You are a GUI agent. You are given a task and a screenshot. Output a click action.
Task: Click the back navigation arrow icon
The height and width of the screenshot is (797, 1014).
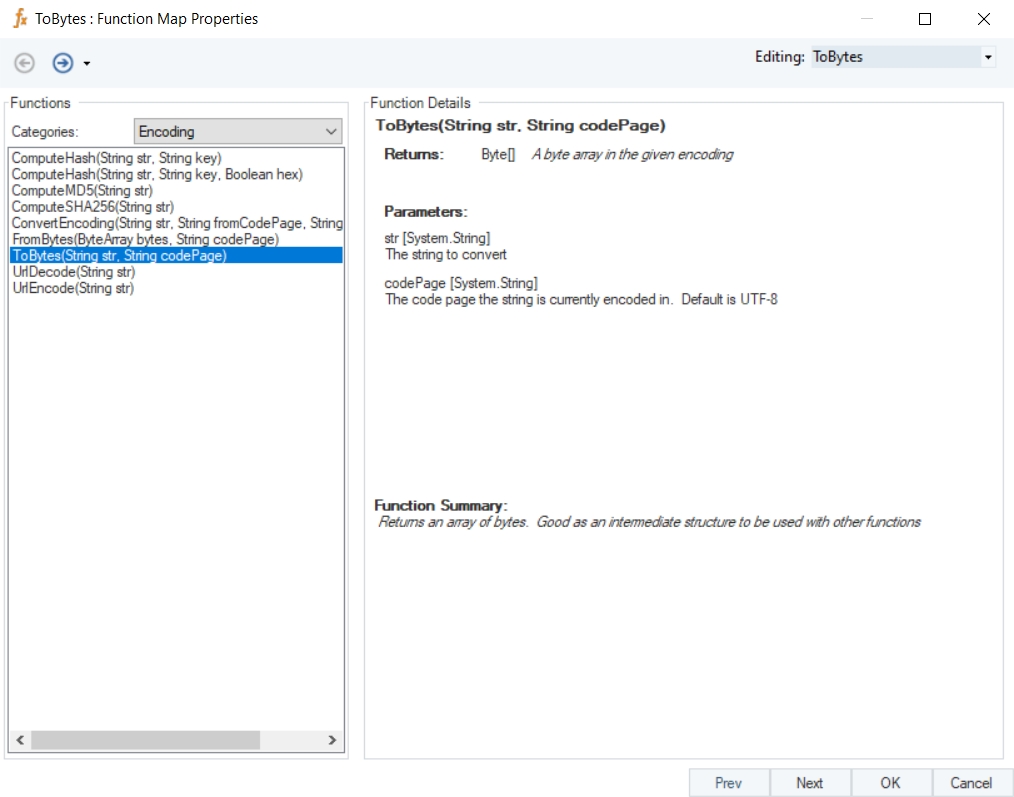[24, 63]
